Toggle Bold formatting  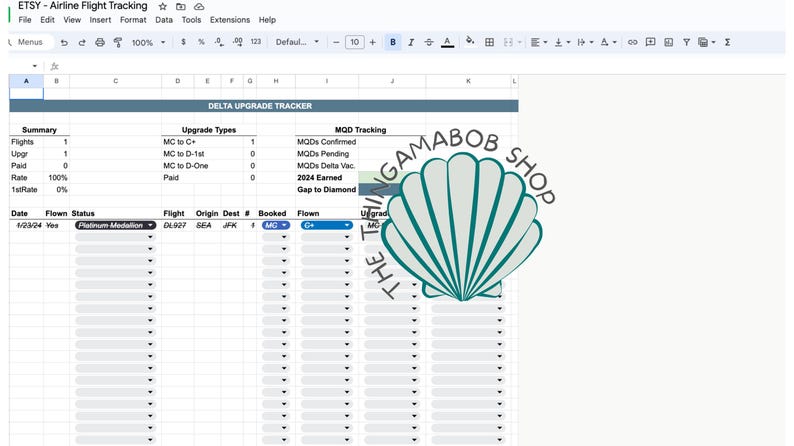[393, 42]
